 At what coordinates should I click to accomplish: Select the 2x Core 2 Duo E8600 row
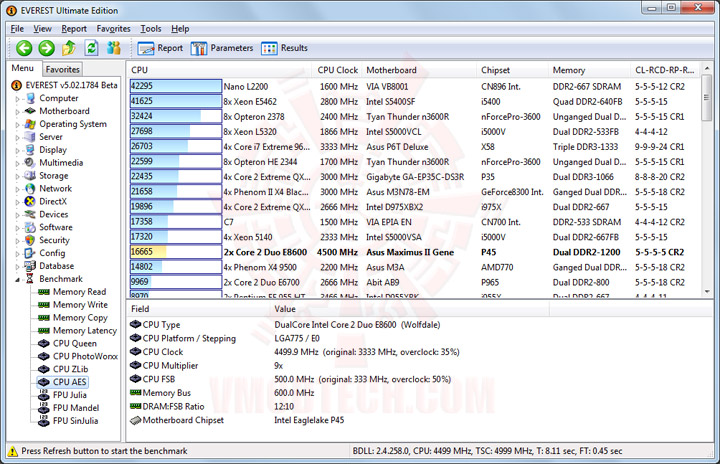(x=413, y=252)
